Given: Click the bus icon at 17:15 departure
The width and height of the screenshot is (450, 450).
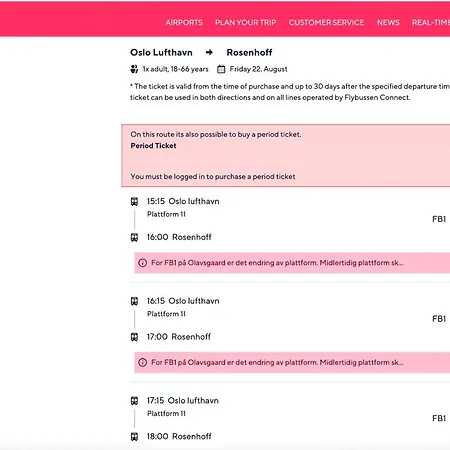Looking at the screenshot, I should pos(134,401).
